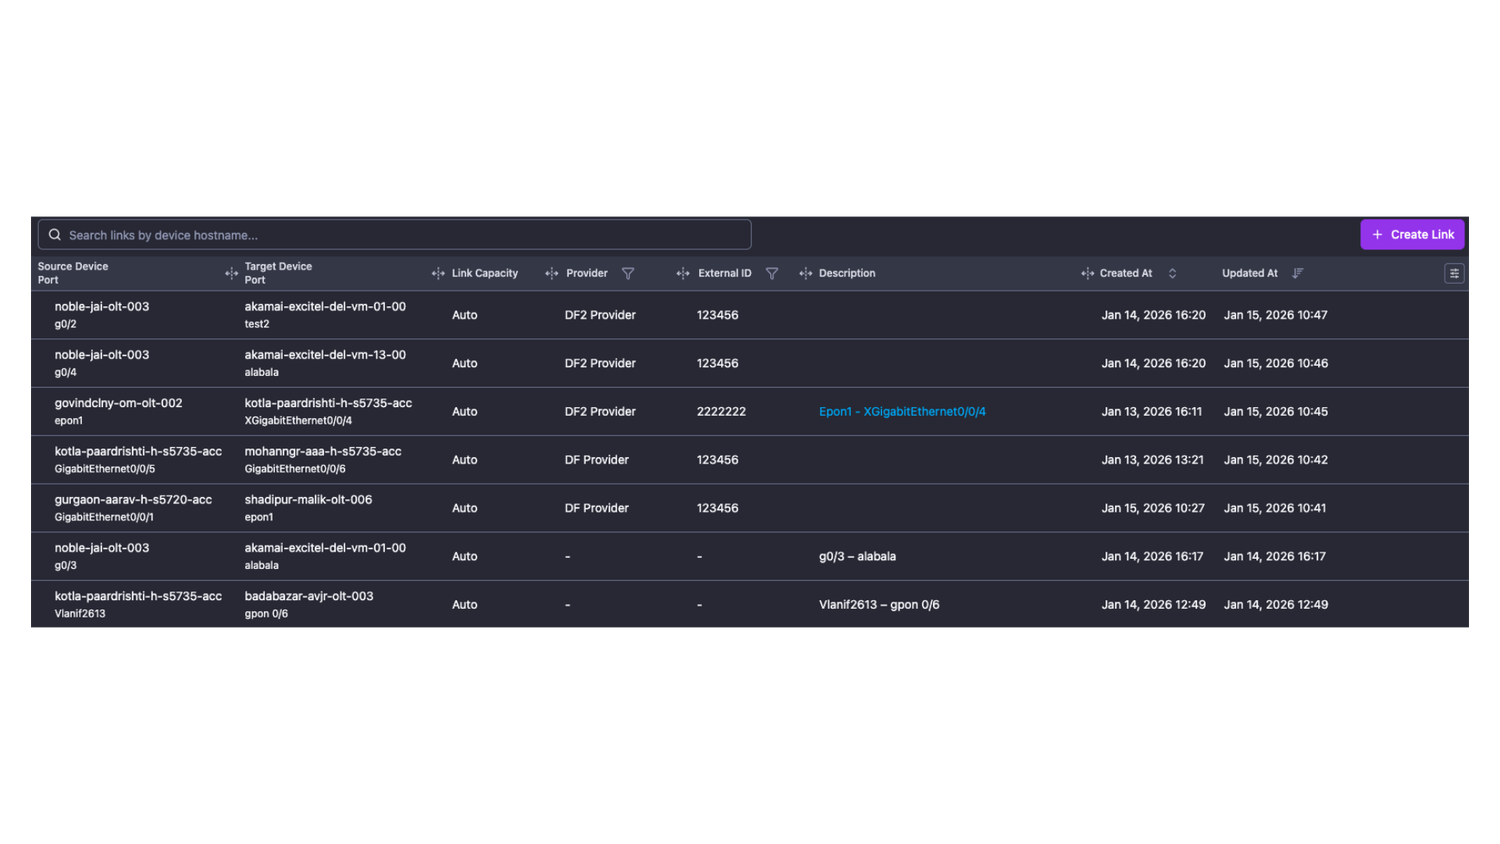1500x844 pixels.
Task: Click created time Jan 15, 2026 10:27
Action: [1153, 508]
